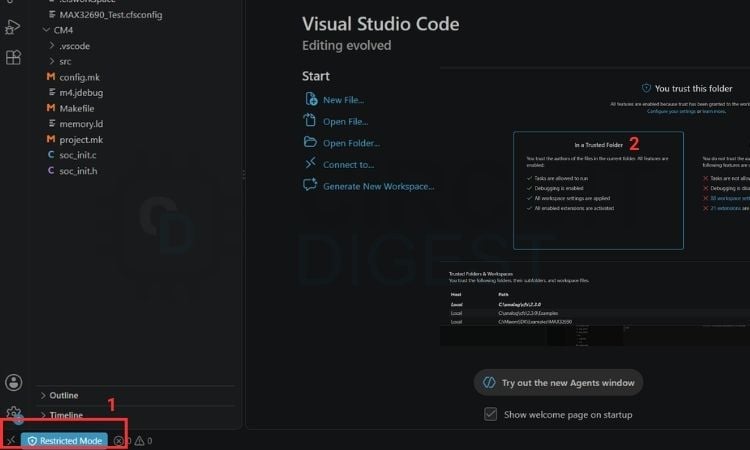
Task: Click Open Folder... link
Action: [352, 143]
